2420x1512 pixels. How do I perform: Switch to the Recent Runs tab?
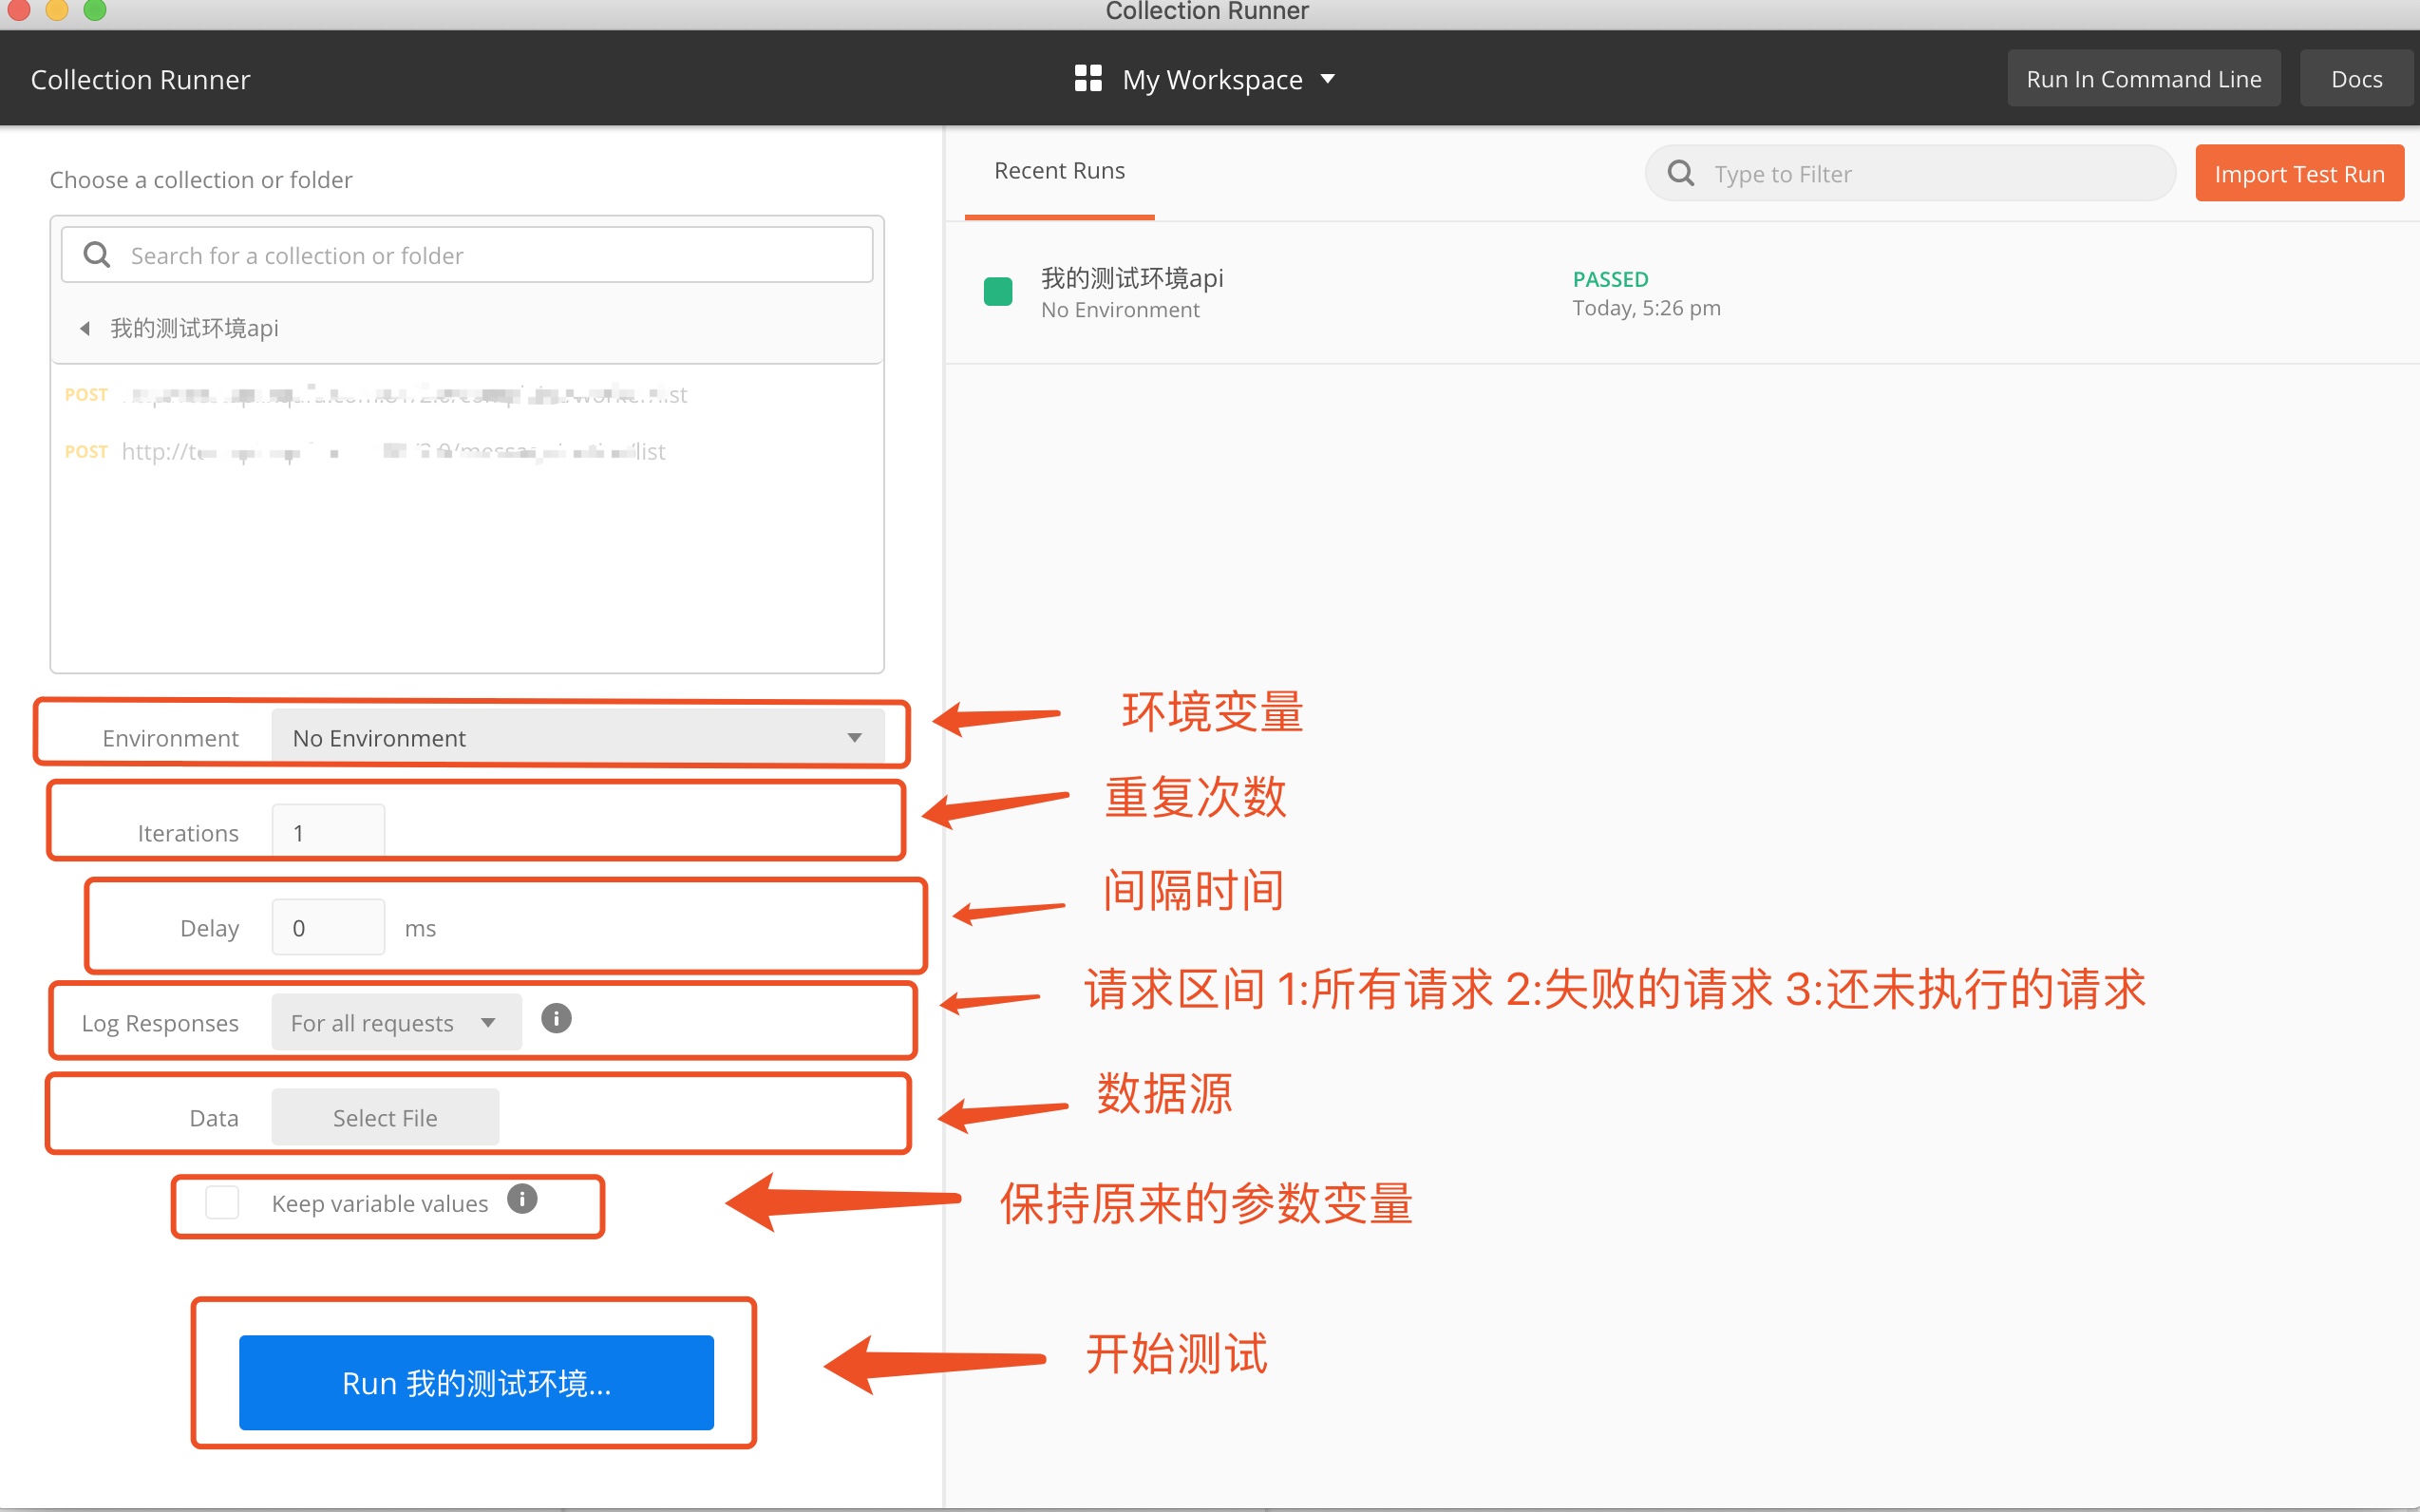(x=1059, y=171)
